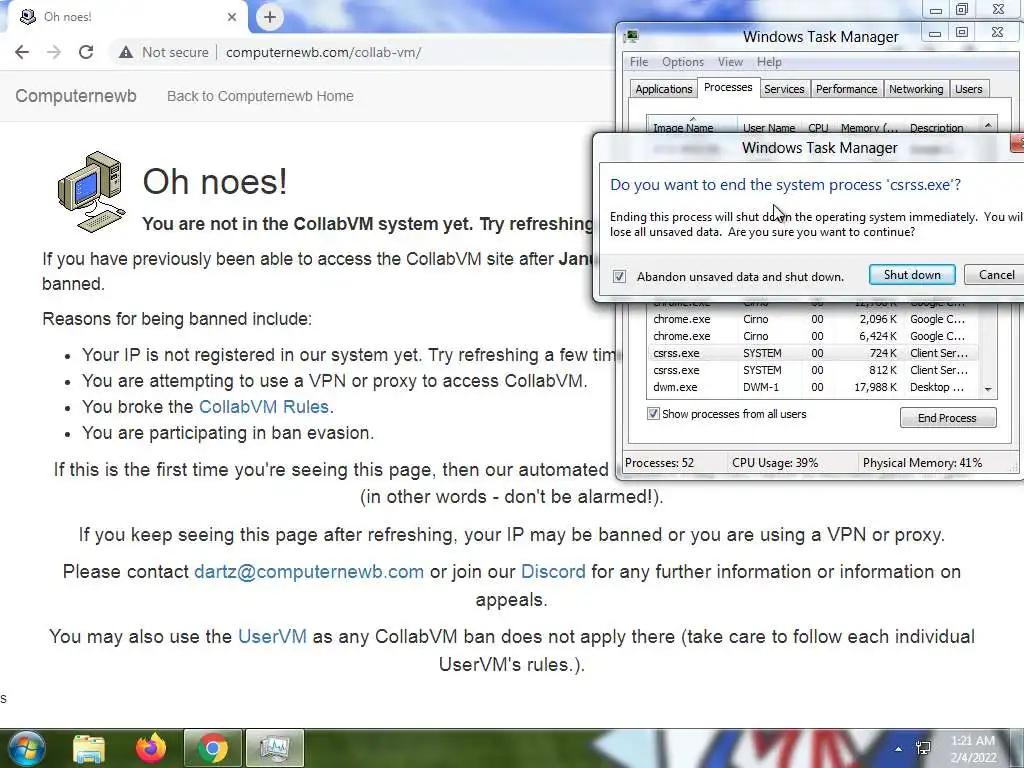
Task: Click the computer illustration beside Oh noes!
Action: [x=91, y=191]
